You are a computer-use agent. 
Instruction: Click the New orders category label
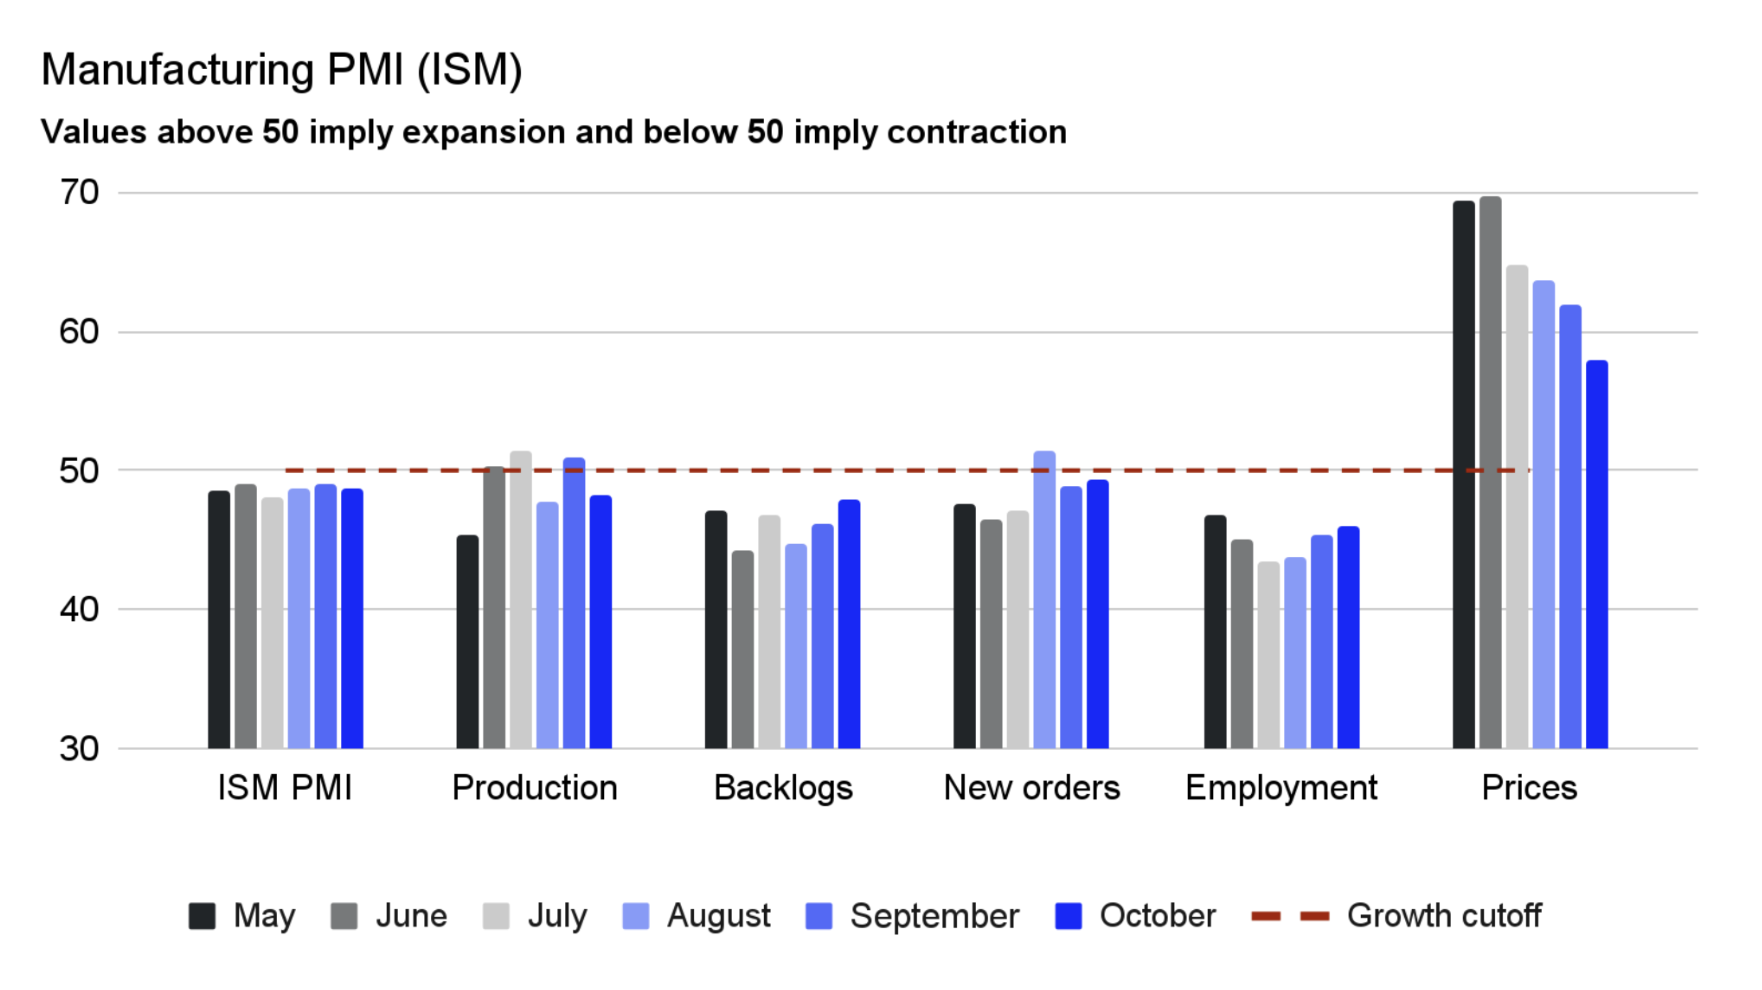1031,788
